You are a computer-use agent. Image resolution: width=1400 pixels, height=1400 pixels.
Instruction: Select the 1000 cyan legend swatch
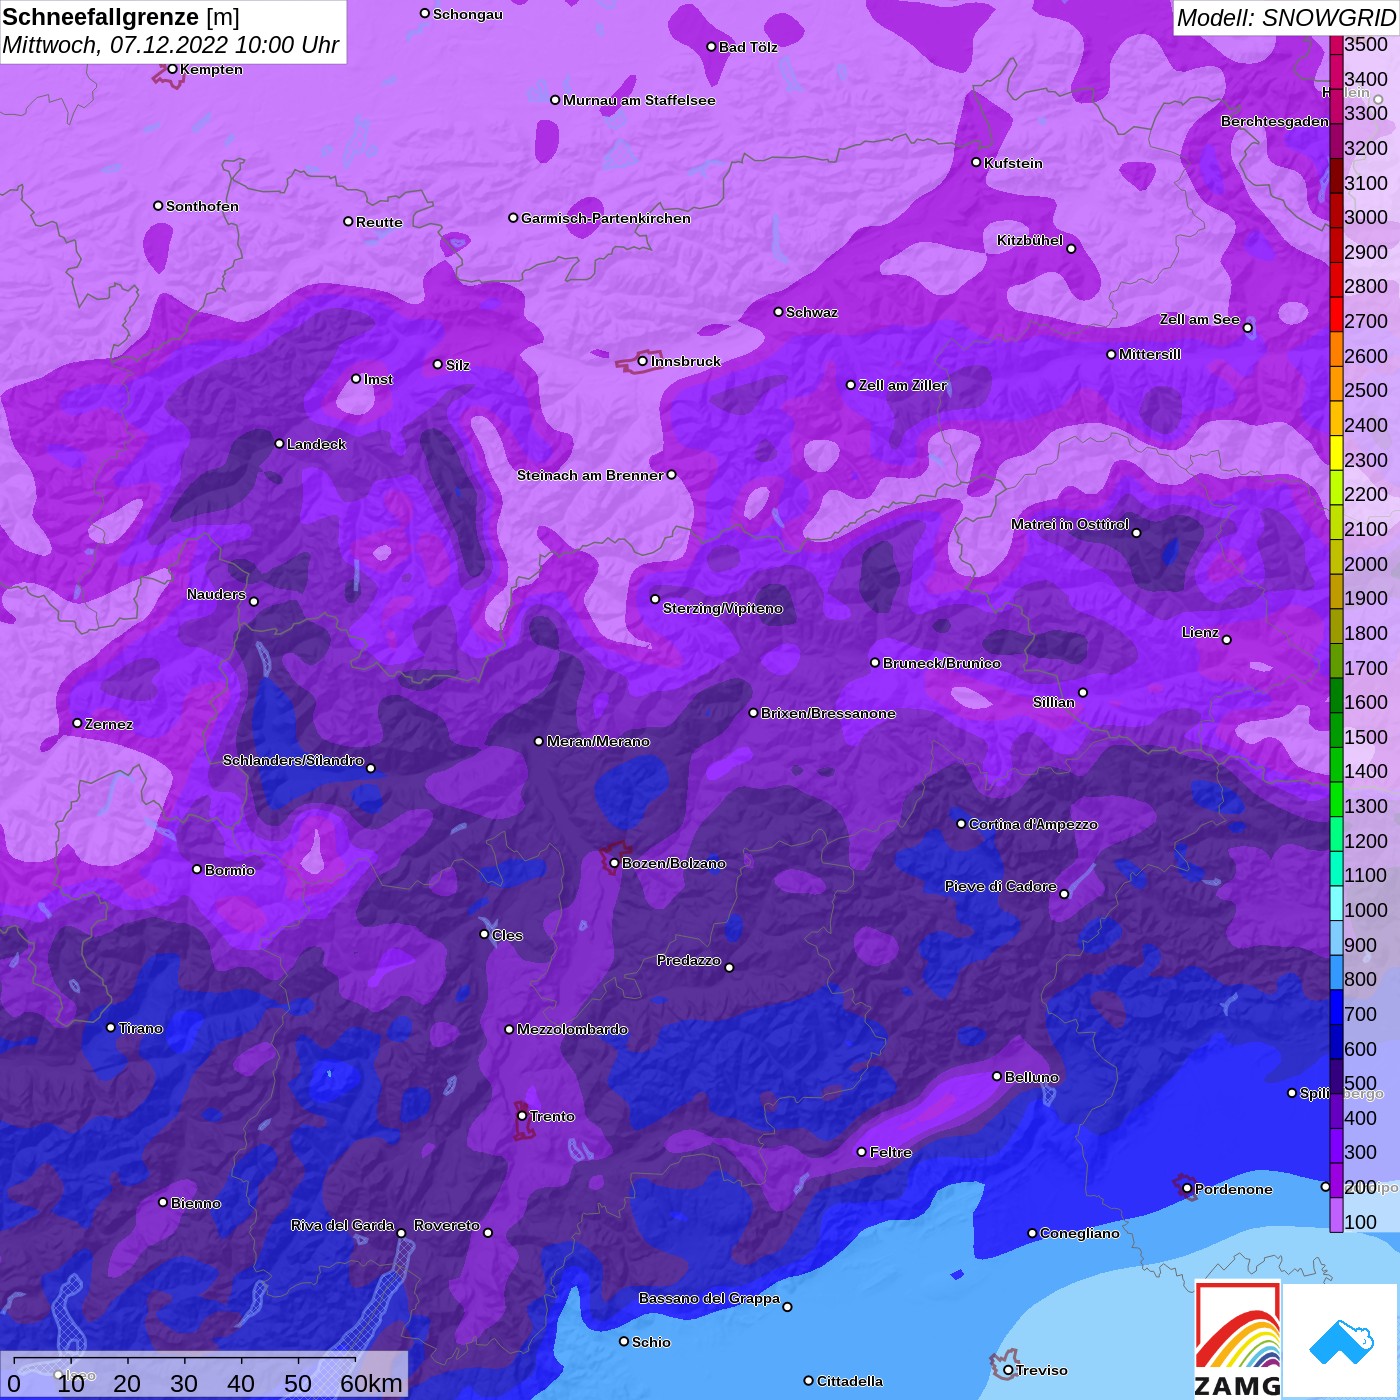[1336, 902]
